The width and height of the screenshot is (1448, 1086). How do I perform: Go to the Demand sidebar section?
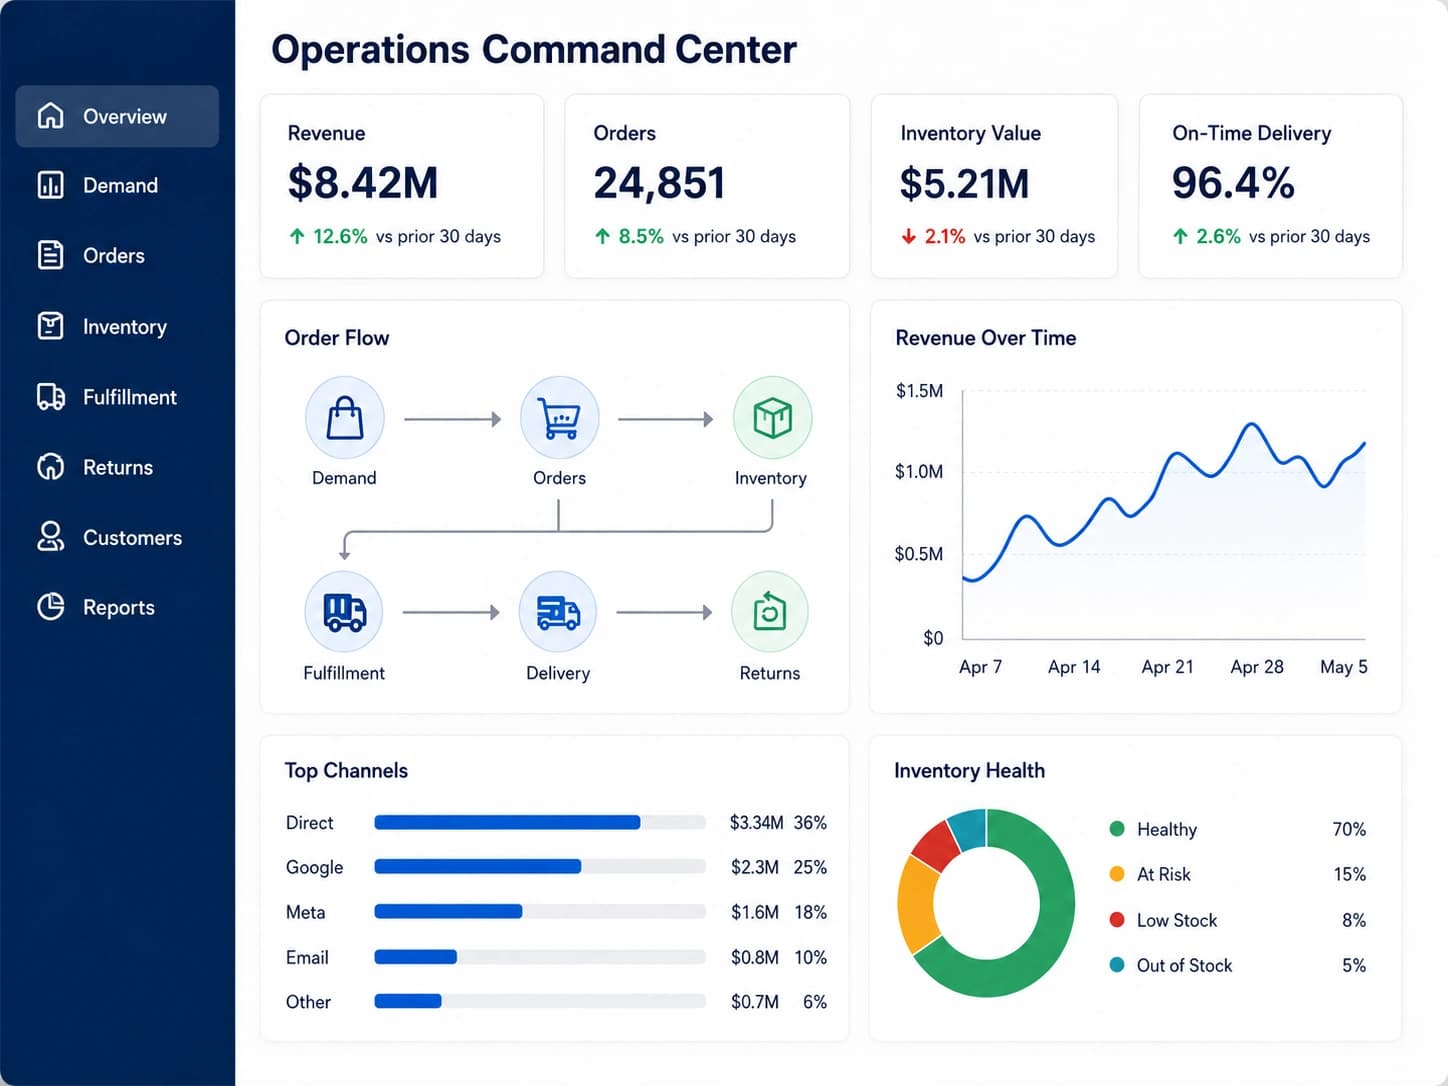pyautogui.click(x=117, y=185)
